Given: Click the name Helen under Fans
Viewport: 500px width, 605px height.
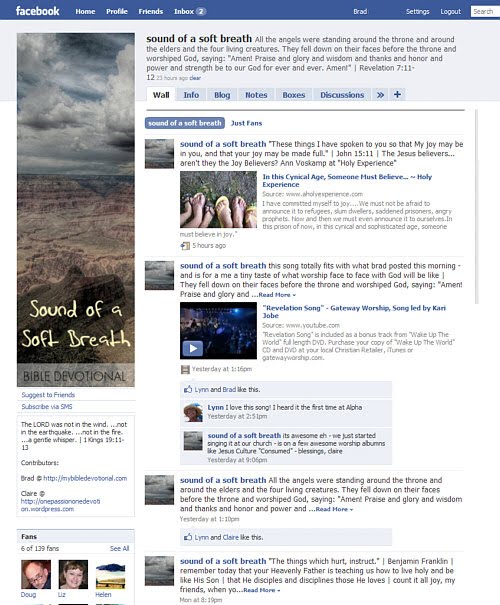Looking at the screenshot, I should (x=103, y=595).
